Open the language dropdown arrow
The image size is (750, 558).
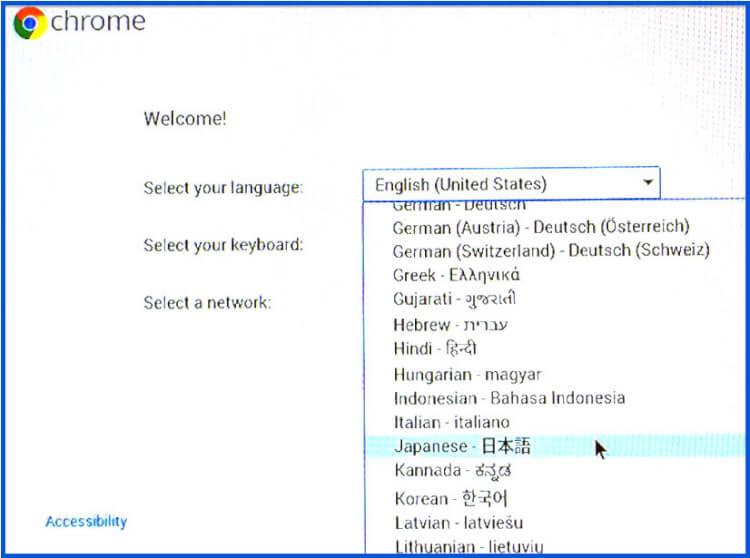648,183
